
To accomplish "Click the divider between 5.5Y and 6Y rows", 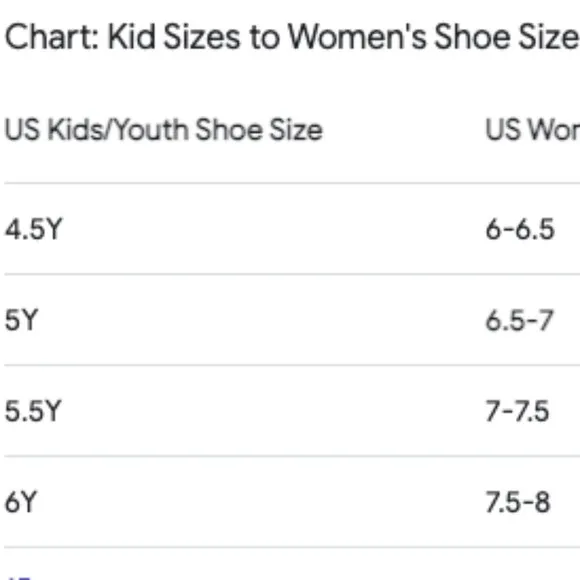I will point(292,456).
